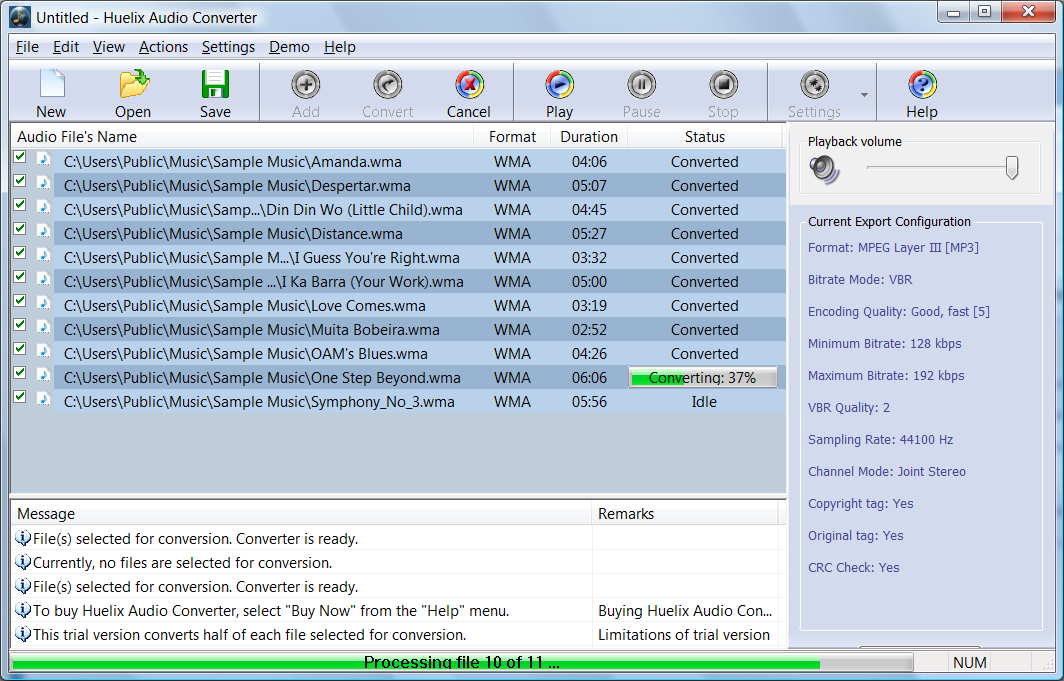The width and height of the screenshot is (1064, 681).
Task: Click the Help question mark icon
Action: pos(922,86)
